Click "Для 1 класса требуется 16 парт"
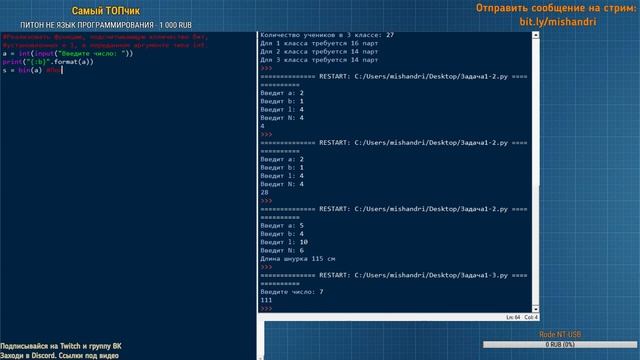Screen dimensions: 640x360 pos(319,43)
